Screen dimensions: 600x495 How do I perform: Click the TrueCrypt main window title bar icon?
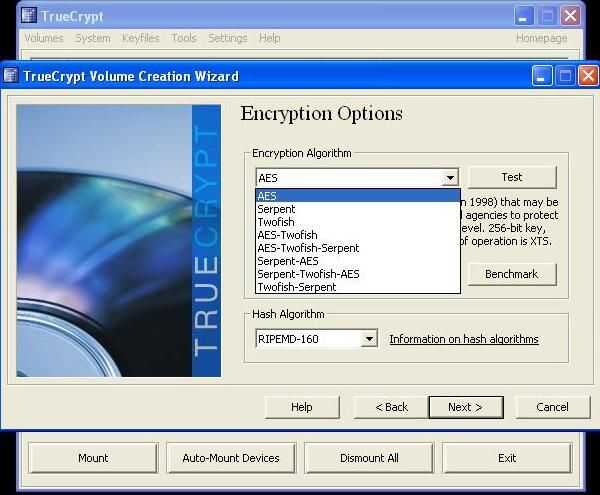click(28, 16)
